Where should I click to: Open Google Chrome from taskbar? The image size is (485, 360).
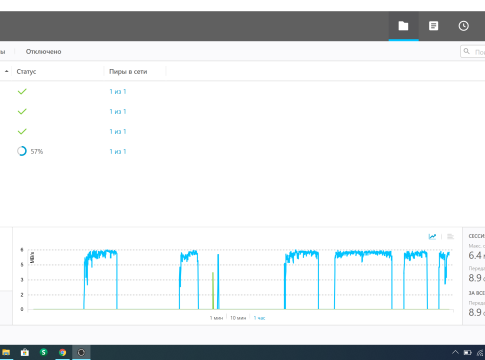(x=62, y=352)
